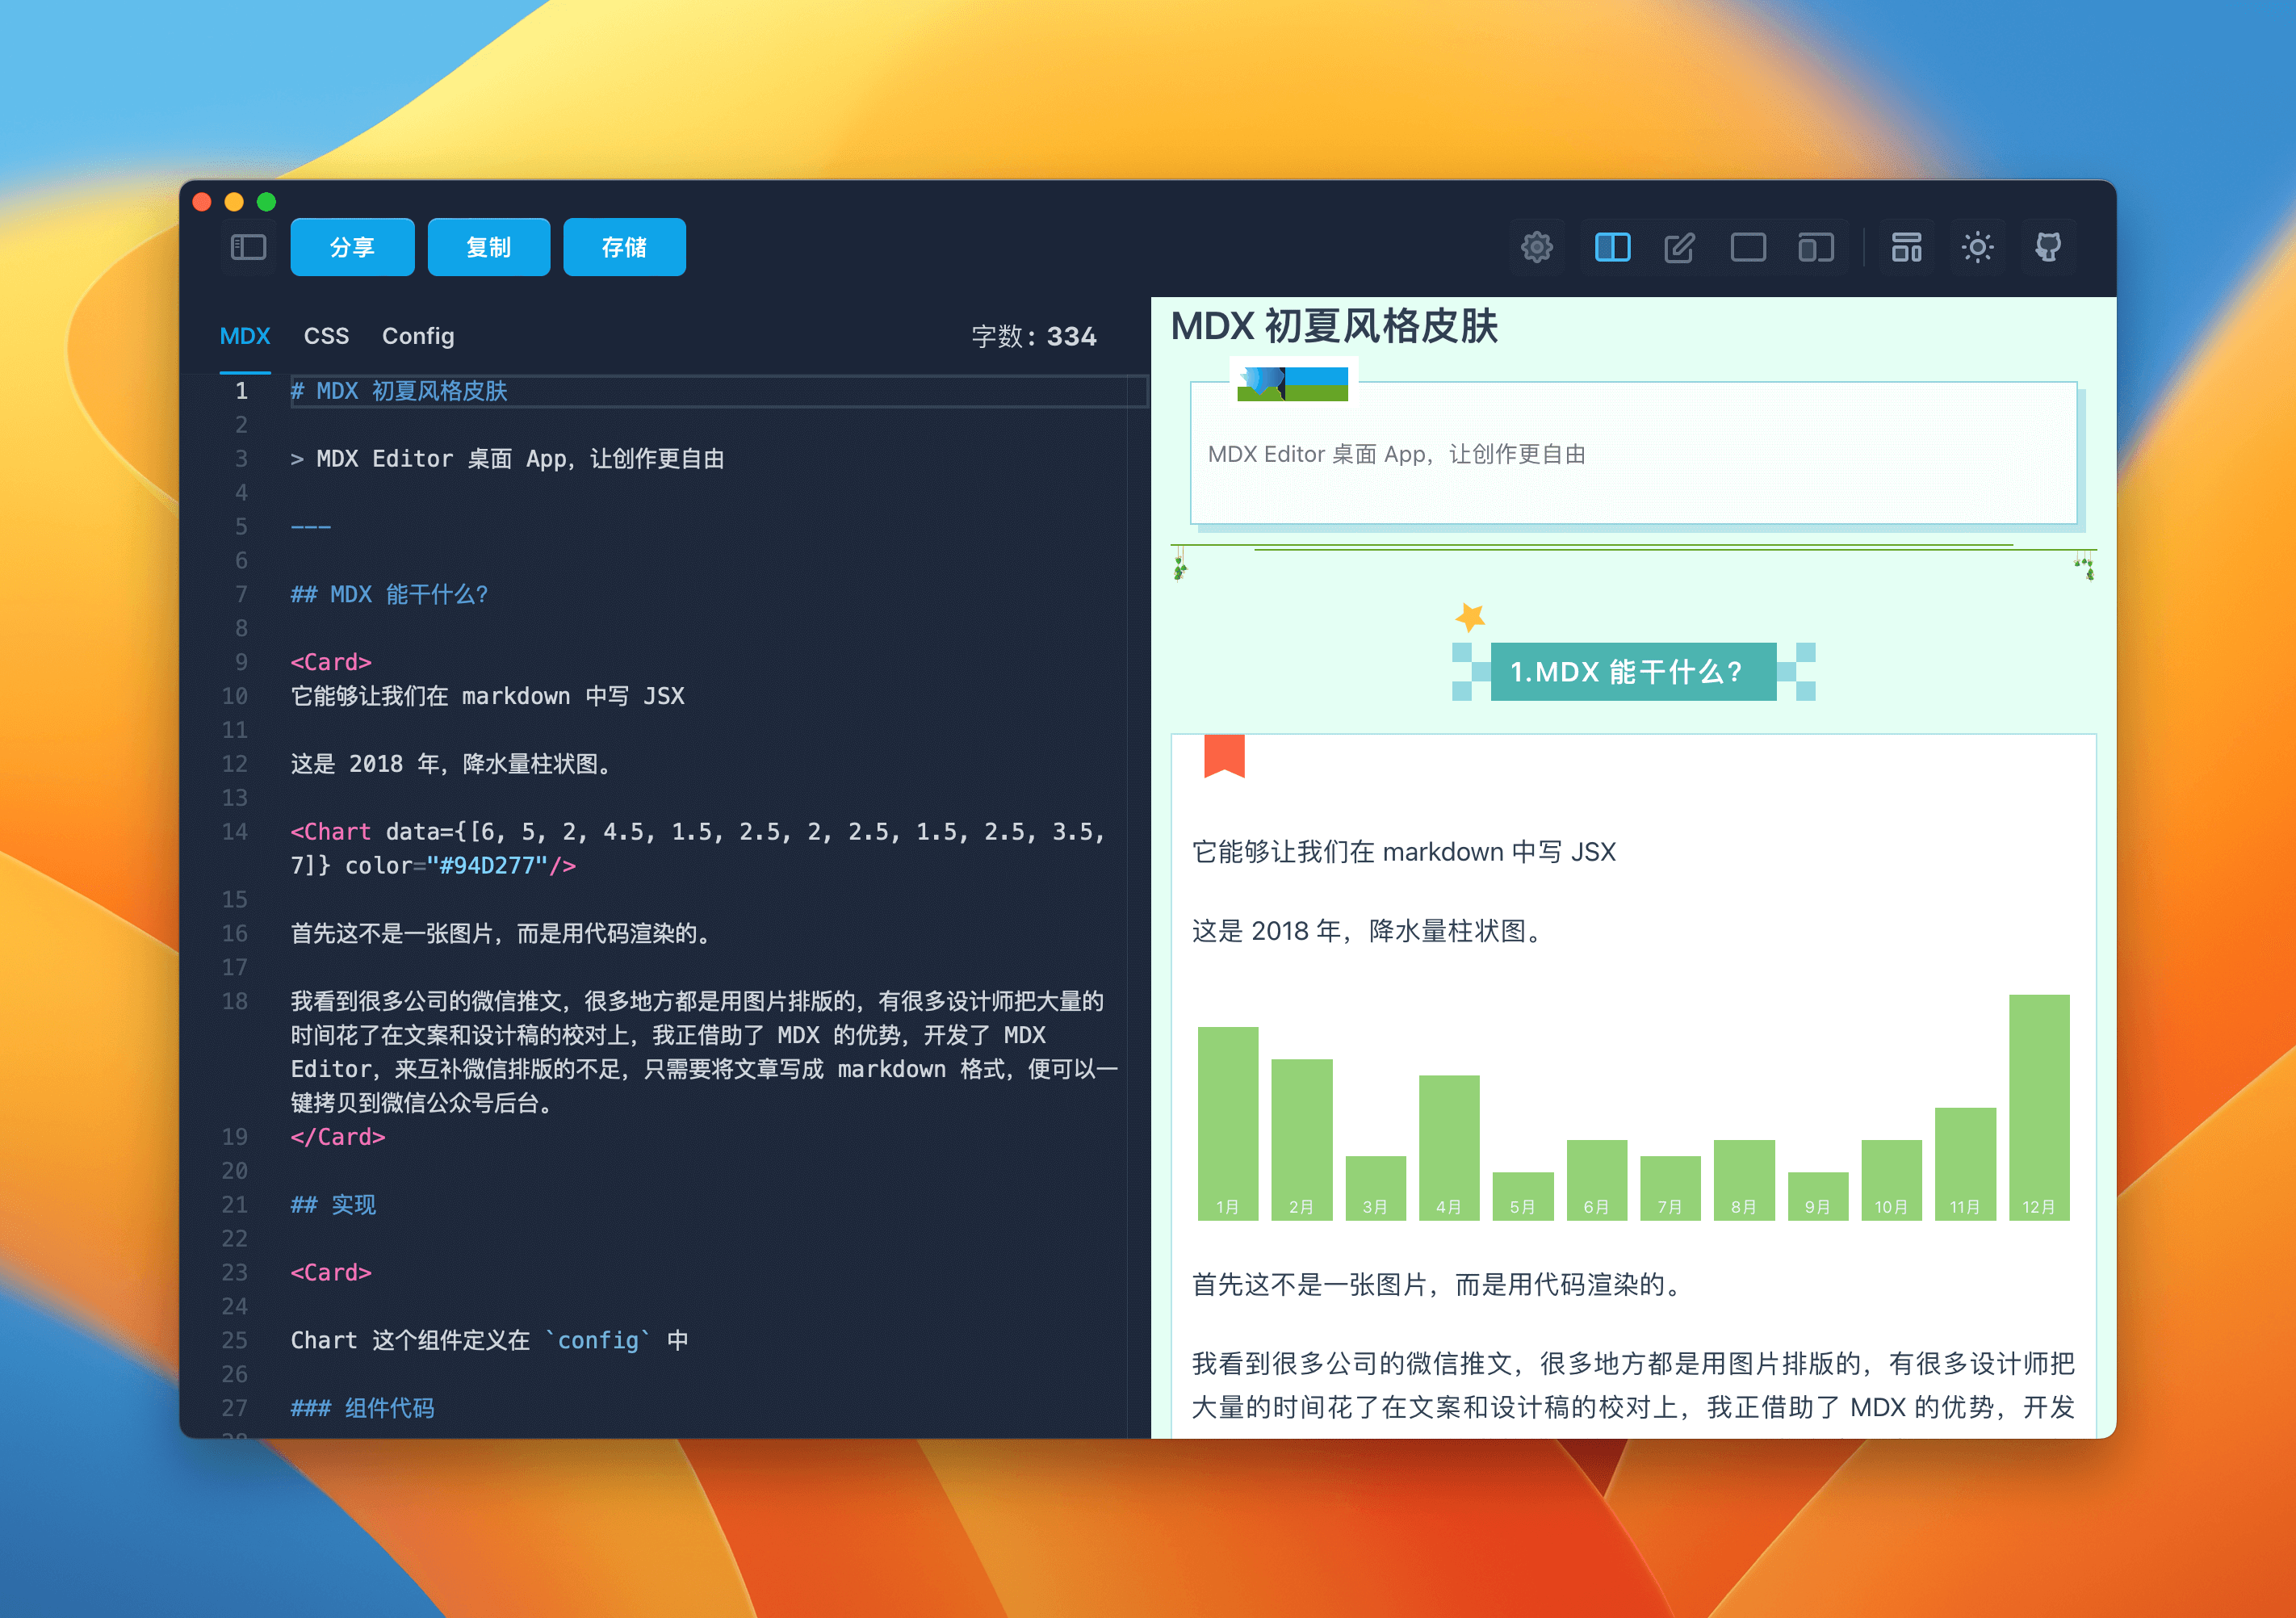The width and height of the screenshot is (2296, 1618).
Task: Open the GitHub cat icon
Action: point(2047,247)
